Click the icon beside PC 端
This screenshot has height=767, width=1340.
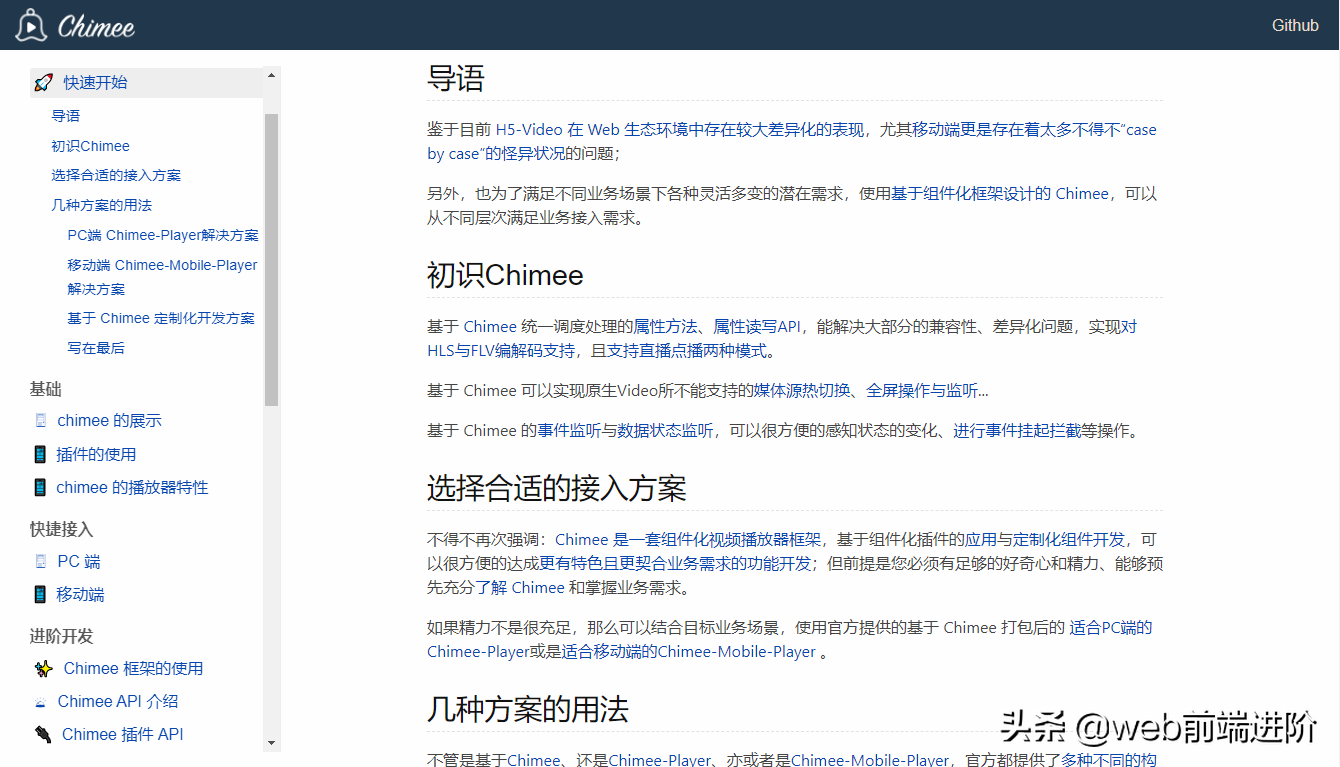[x=41, y=562]
